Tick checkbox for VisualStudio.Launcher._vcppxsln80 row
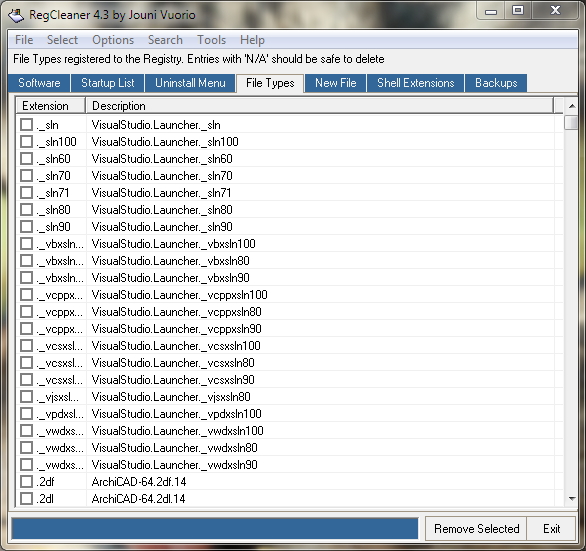The image size is (586, 551). (27, 312)
